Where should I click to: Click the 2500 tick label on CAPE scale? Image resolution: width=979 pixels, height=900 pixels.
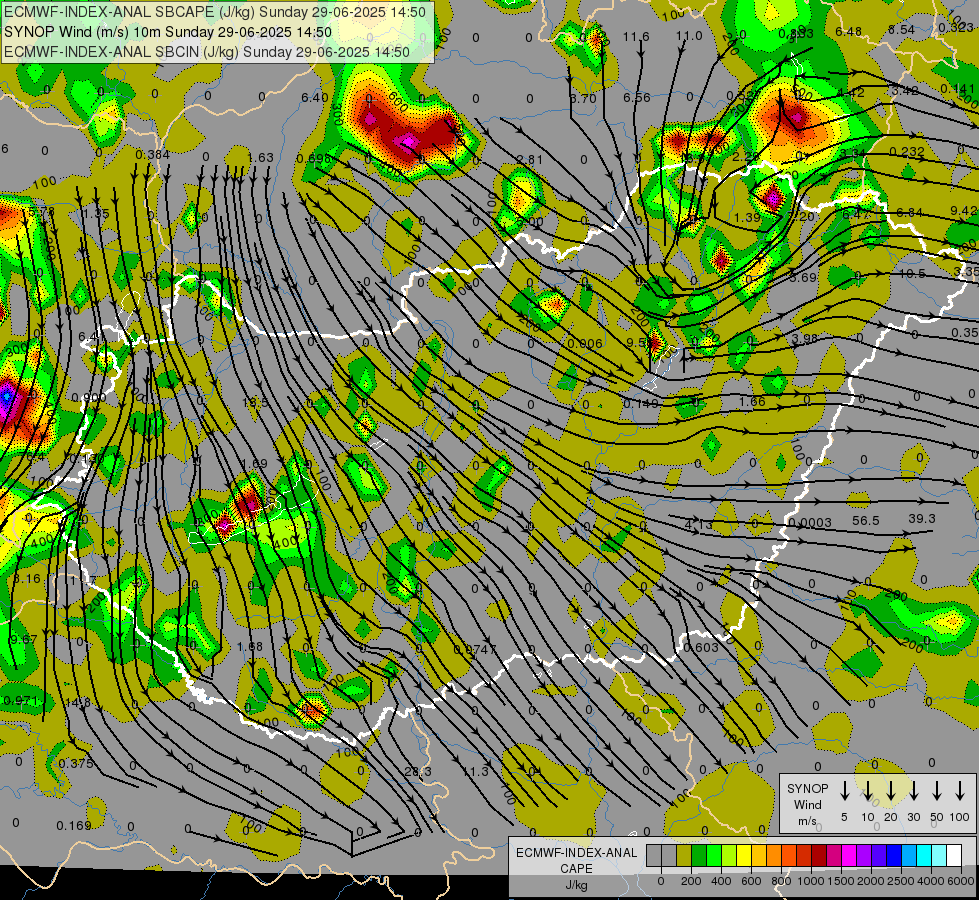tap(900, 881)
